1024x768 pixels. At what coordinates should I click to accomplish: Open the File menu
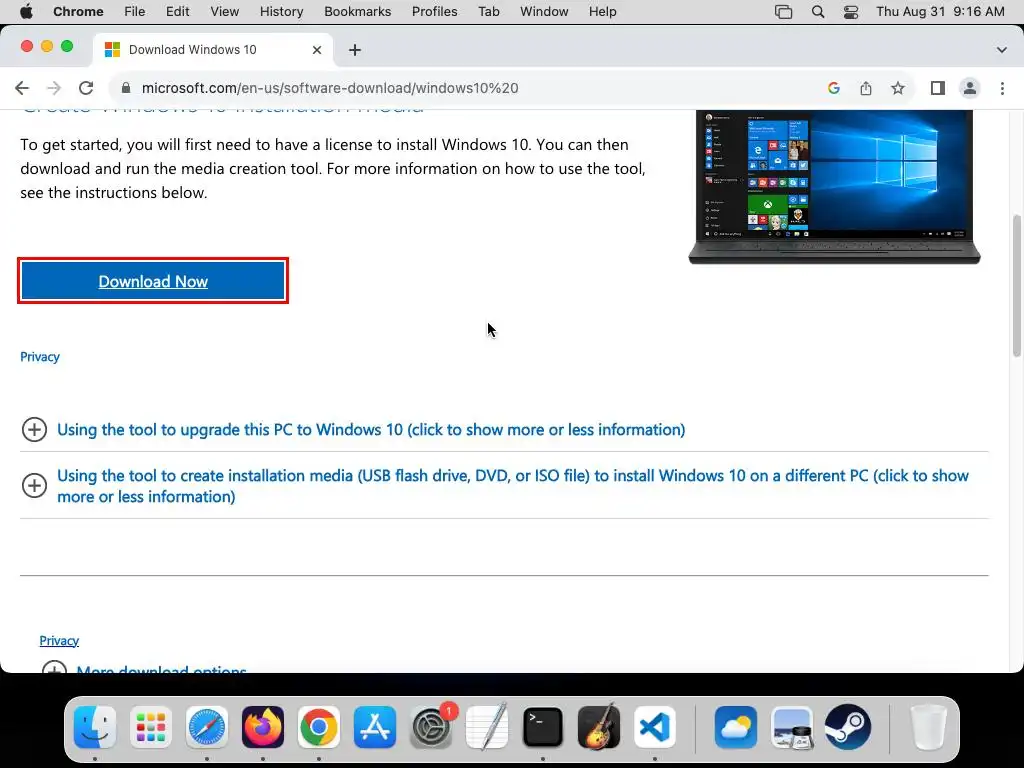[135, 12]
